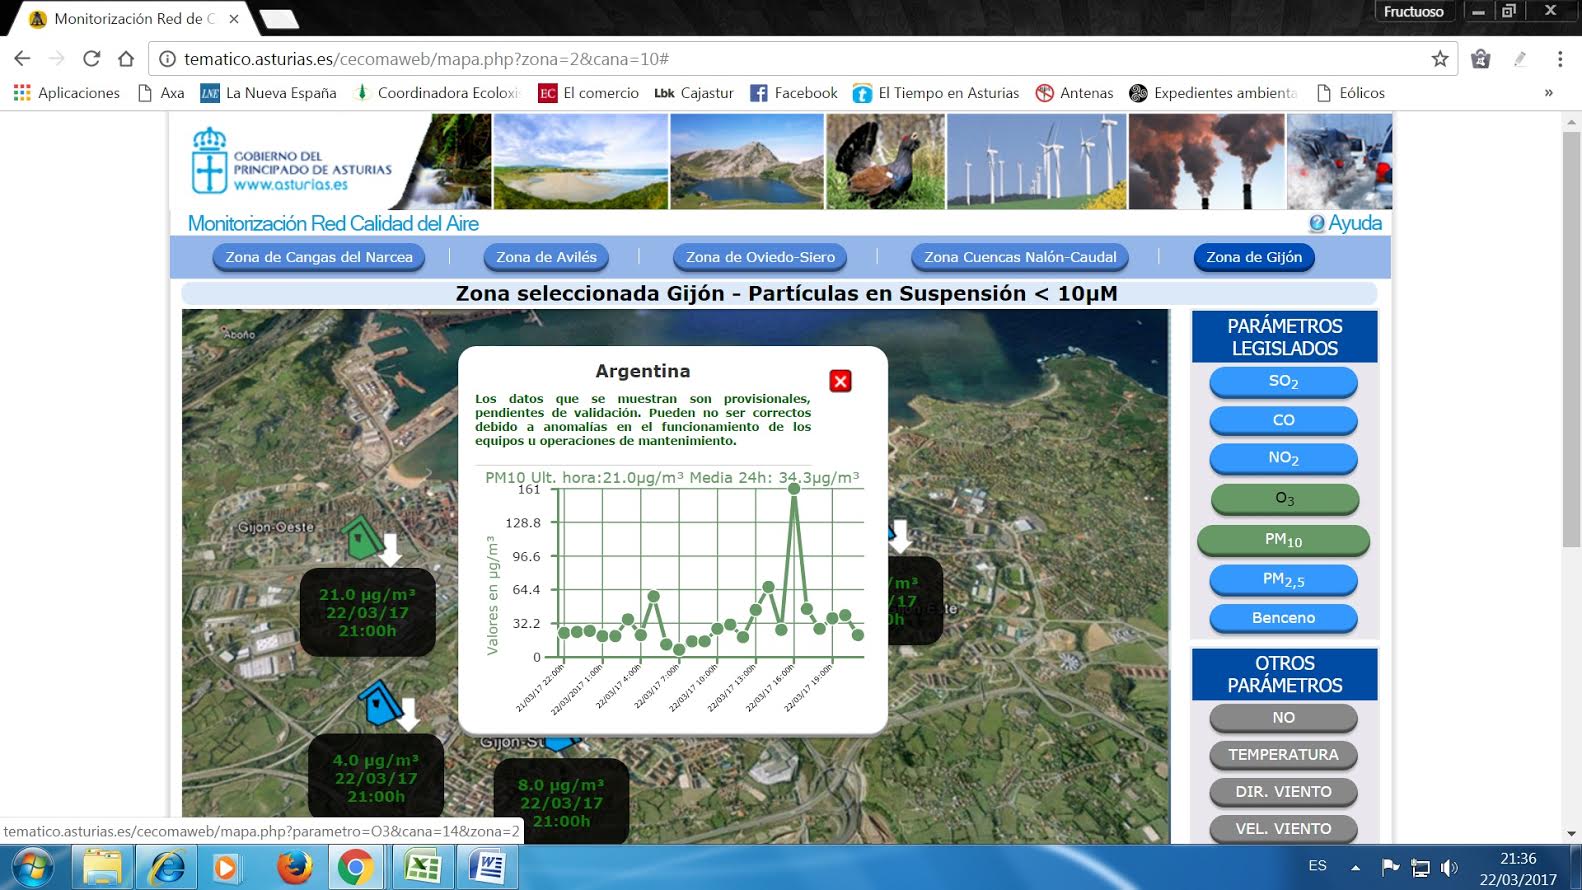
Task: Select the Zona de Oviedo-Siero tab
Action: [x=760, y=258]
